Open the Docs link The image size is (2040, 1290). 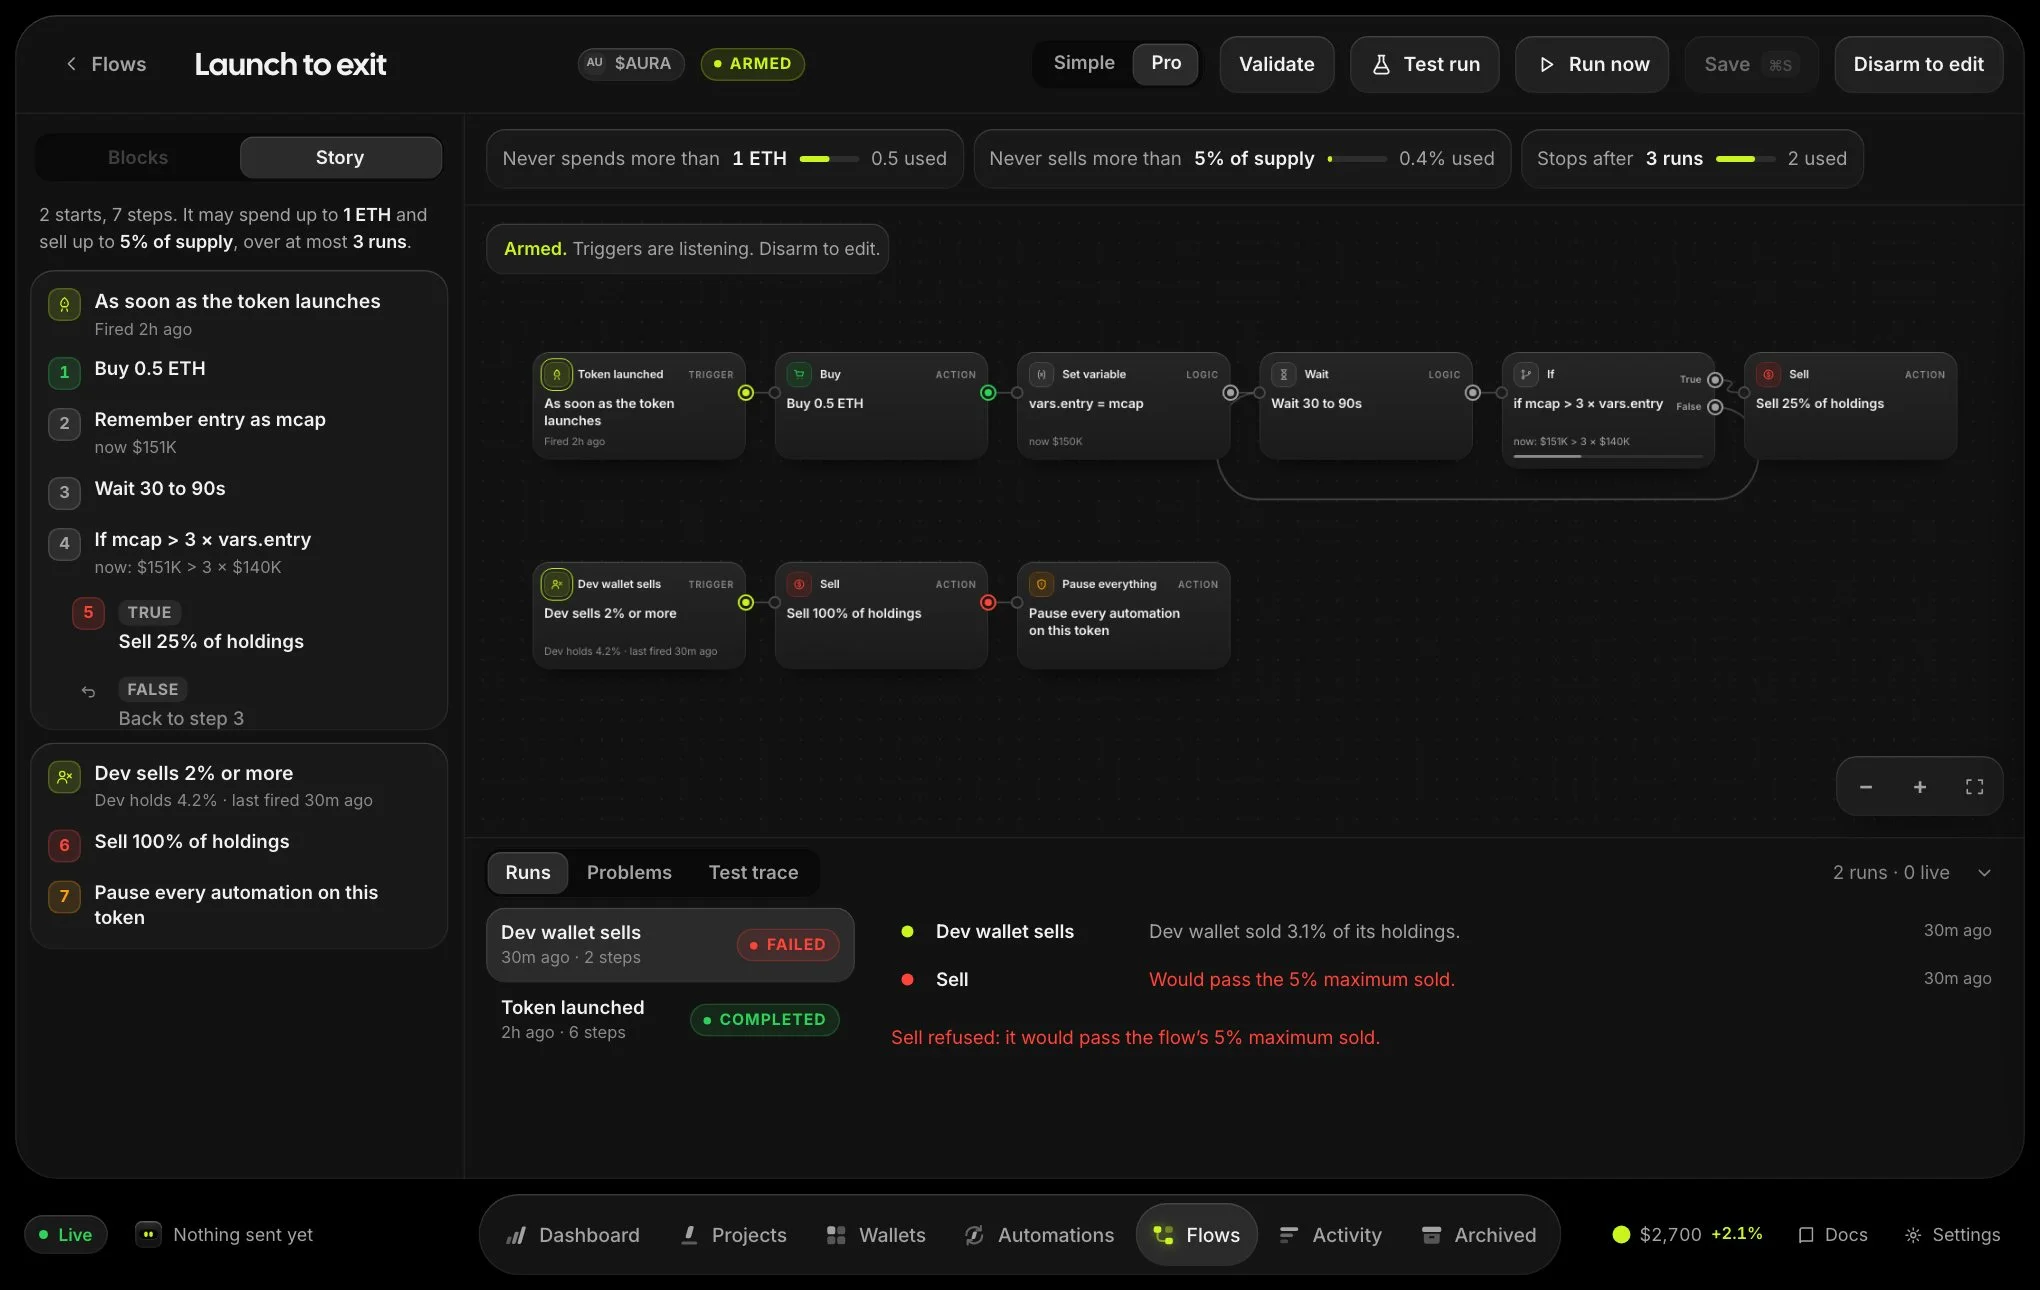click(x=1833, y=1235)
